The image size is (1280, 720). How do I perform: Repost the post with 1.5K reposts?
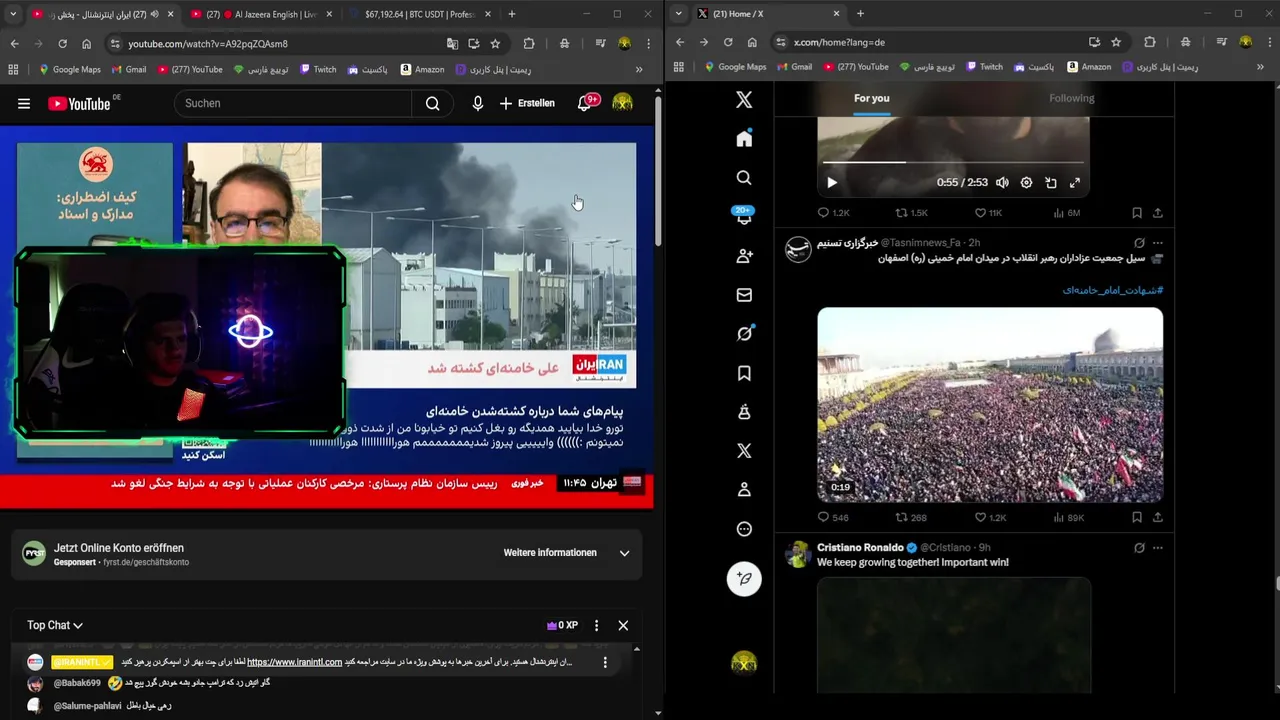tap(911, 213)
